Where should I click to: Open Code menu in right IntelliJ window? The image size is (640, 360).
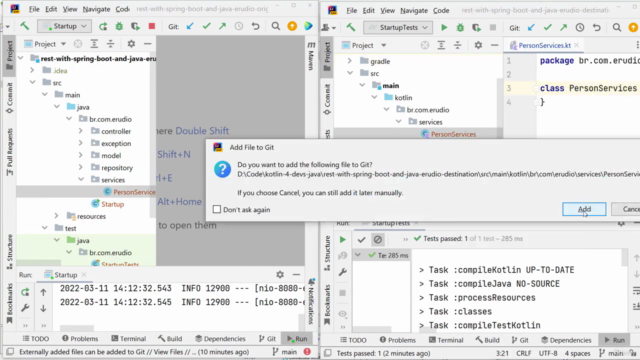pyautogui.click(x=441, y=10)
